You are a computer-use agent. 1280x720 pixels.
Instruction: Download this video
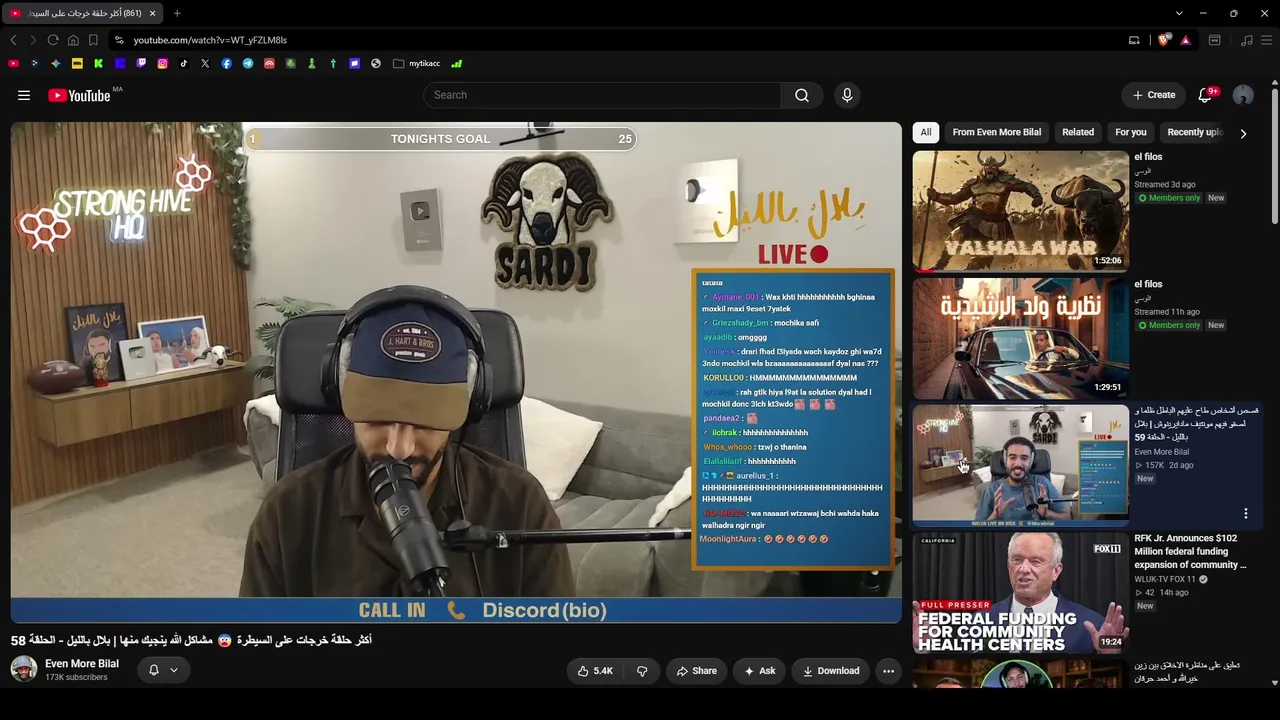click(831, 671)
